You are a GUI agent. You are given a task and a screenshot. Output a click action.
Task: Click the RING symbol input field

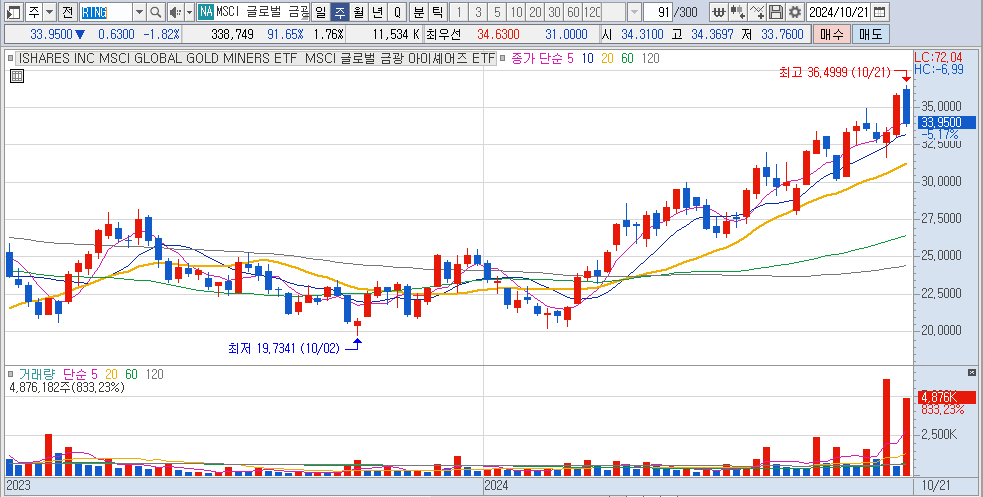tap(106, 11)
